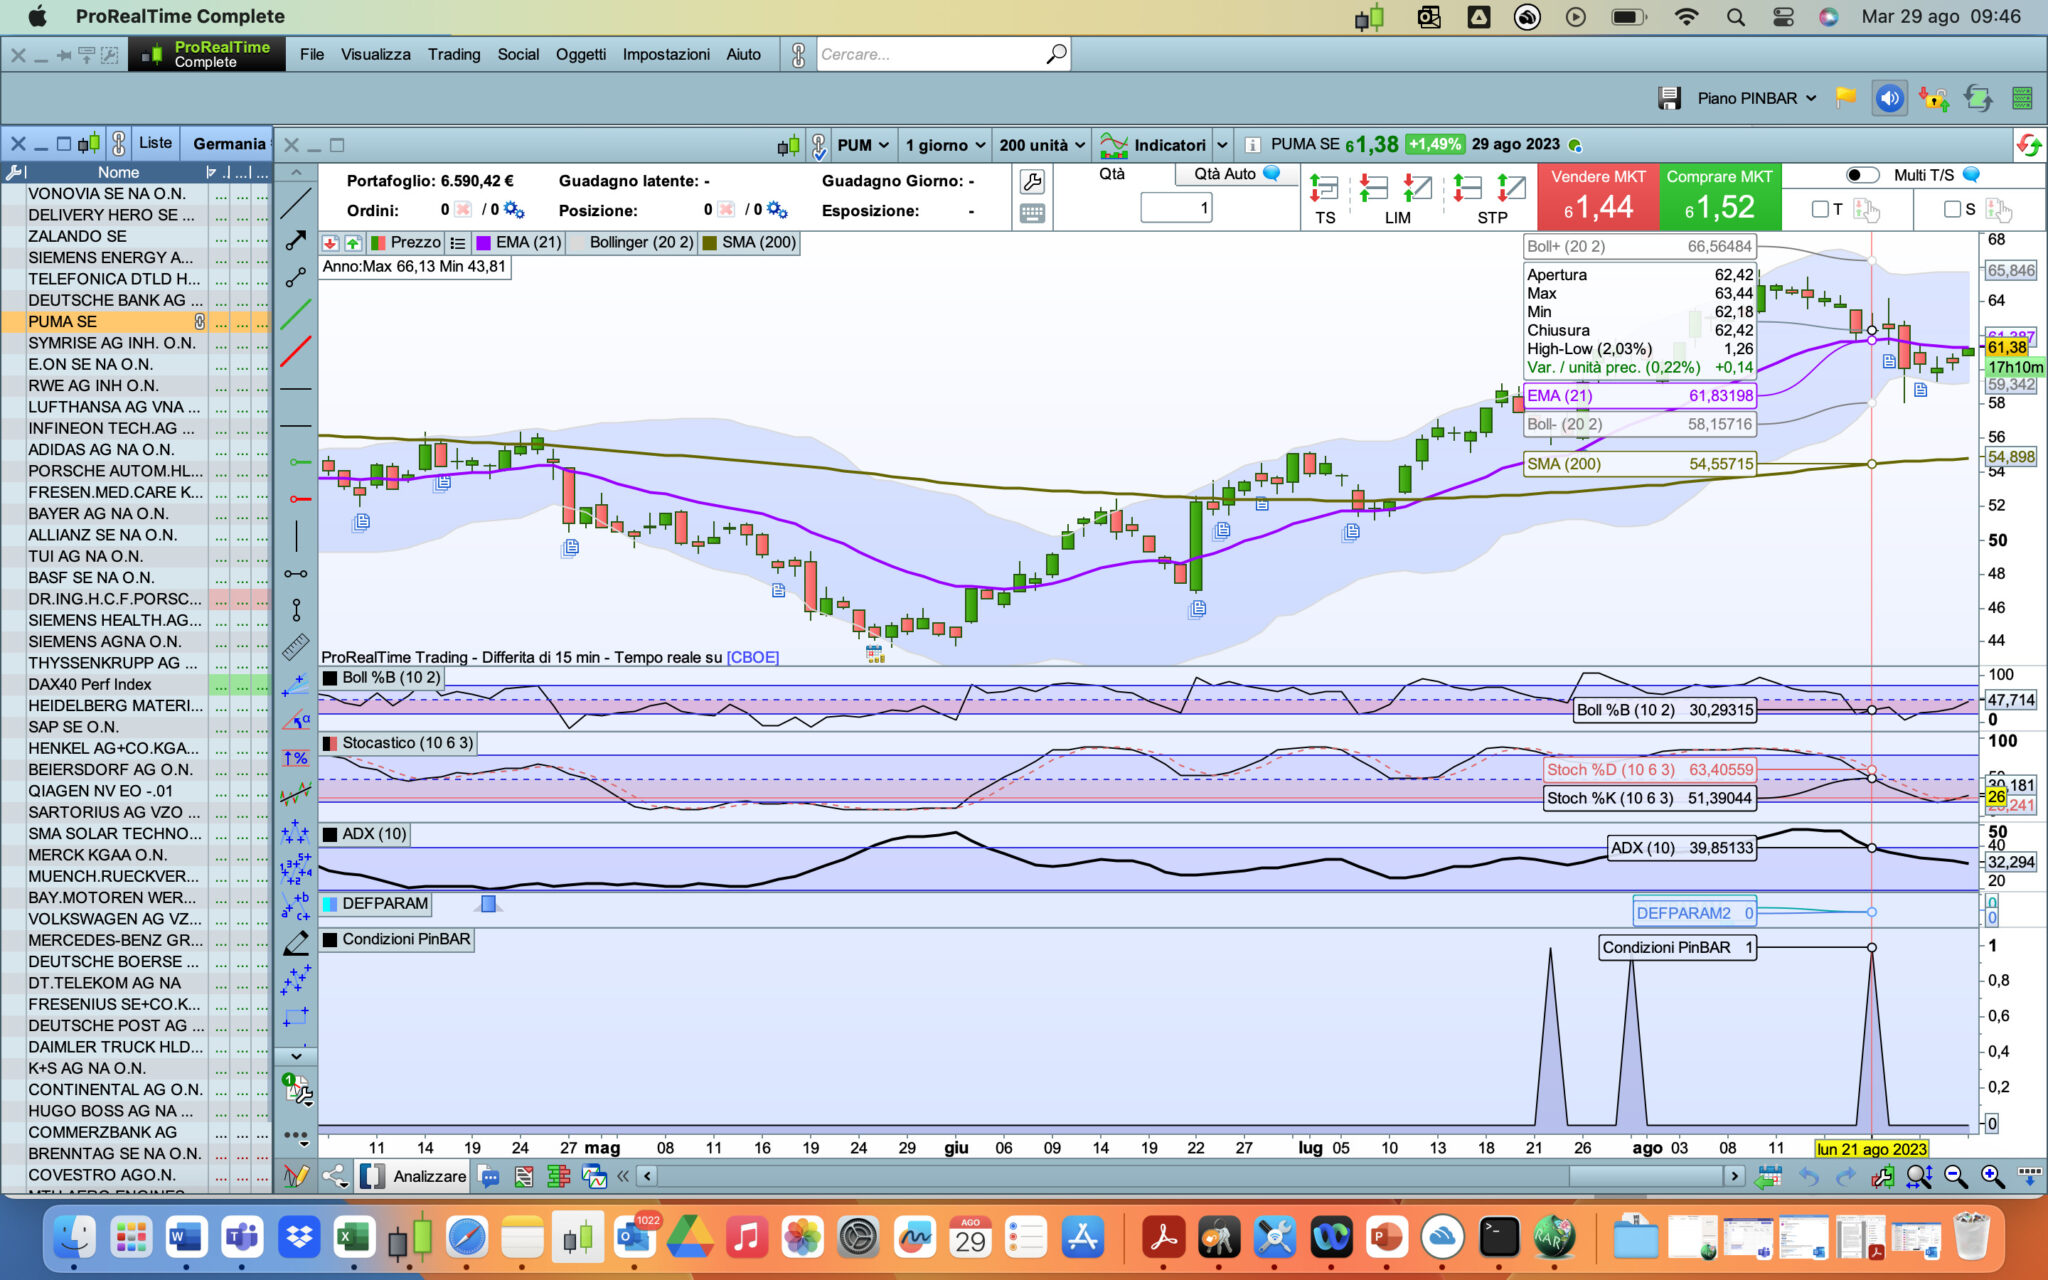Image resolution: width=2048 pixels, height=1280 pixels.
Task: Open the Trading menu
Action: click(x=454, y=54)
